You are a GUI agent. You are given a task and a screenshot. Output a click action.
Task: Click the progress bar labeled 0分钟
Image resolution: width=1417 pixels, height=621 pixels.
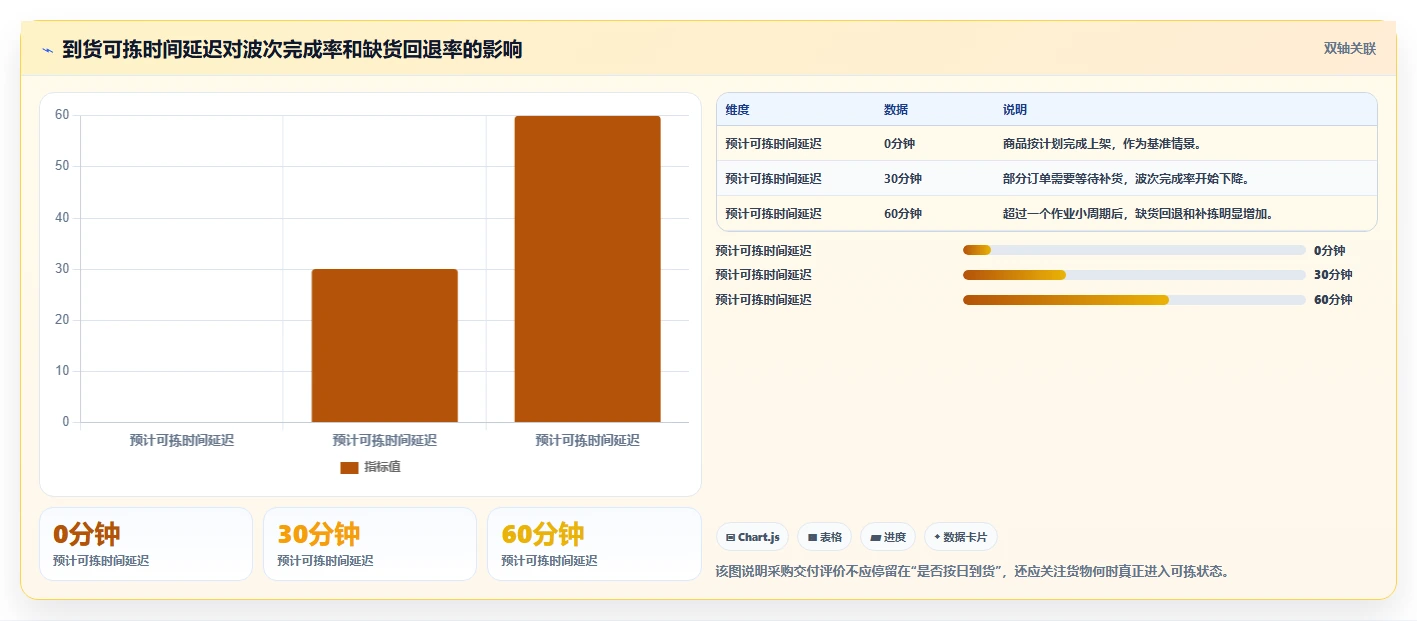click(1134, 250)
